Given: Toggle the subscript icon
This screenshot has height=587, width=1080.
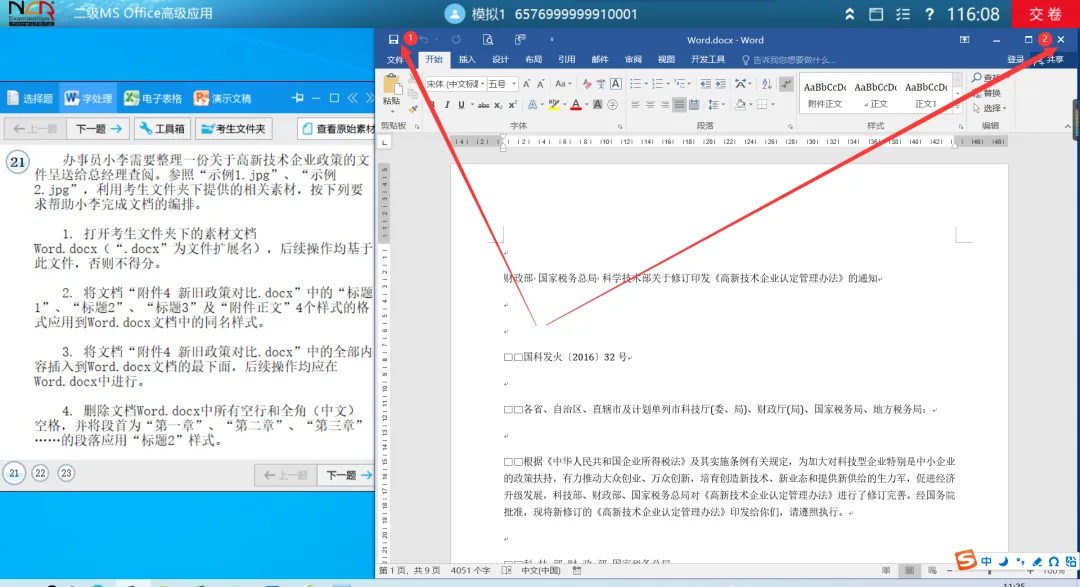Looking at the screenshot, I should 498,104.
